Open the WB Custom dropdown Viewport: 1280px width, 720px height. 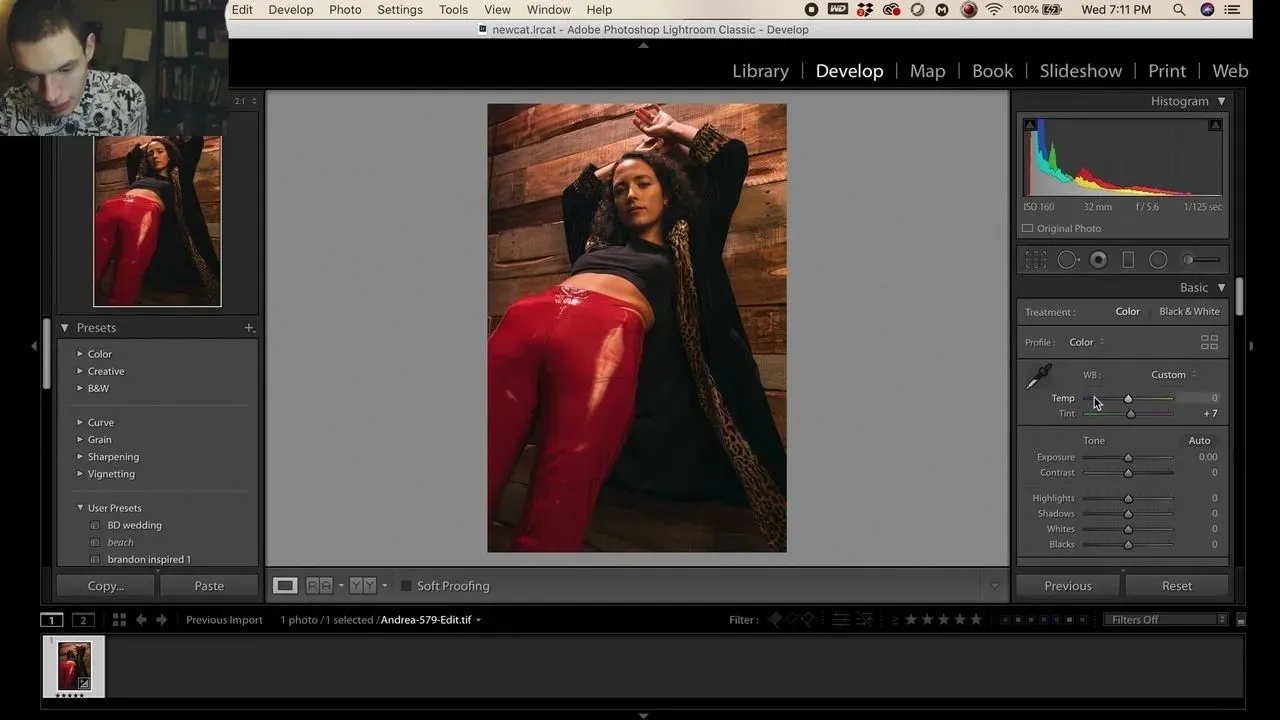tap(1173, 375)
